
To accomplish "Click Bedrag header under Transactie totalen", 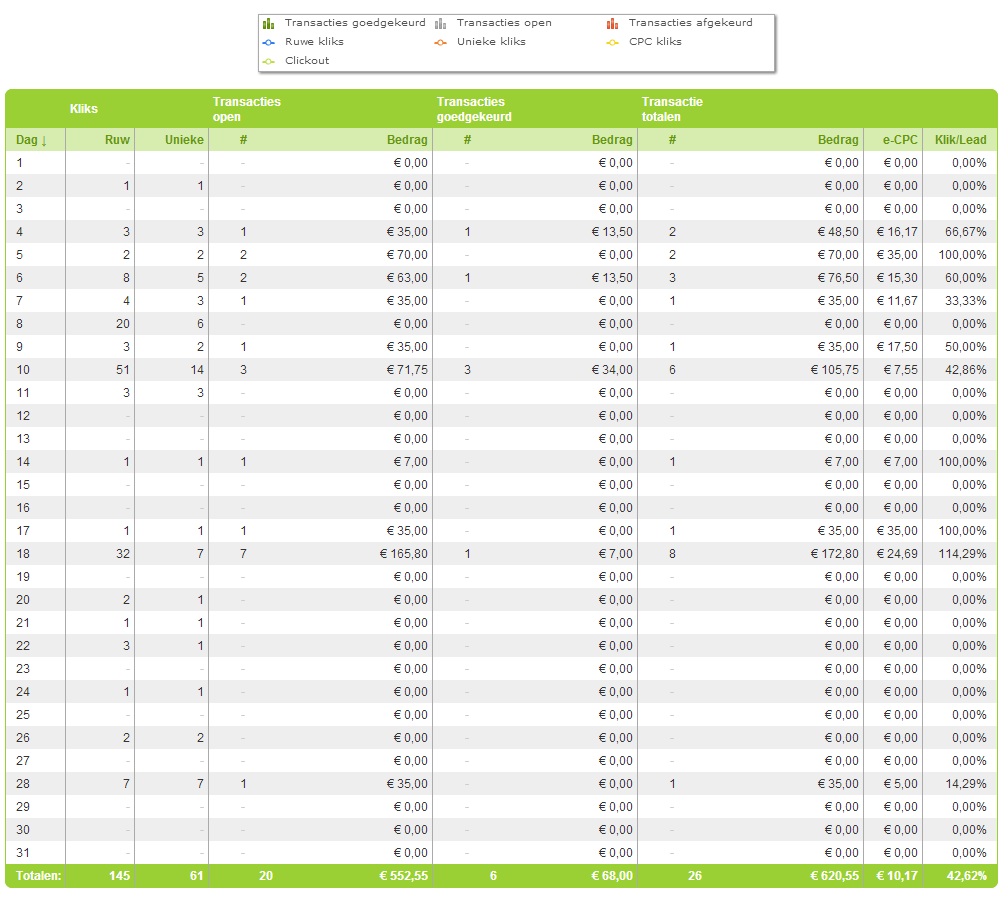I will click(838, 140).
